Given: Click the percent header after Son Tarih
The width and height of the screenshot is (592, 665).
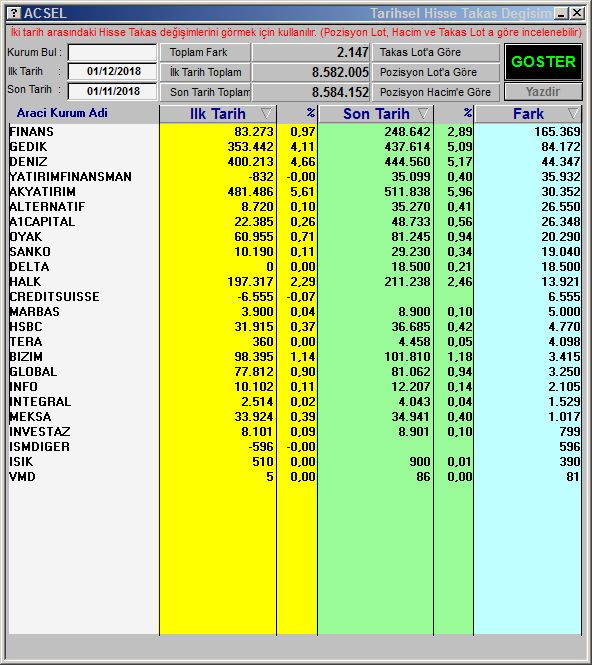Looking at the screenshot, I should click(467, 113).
